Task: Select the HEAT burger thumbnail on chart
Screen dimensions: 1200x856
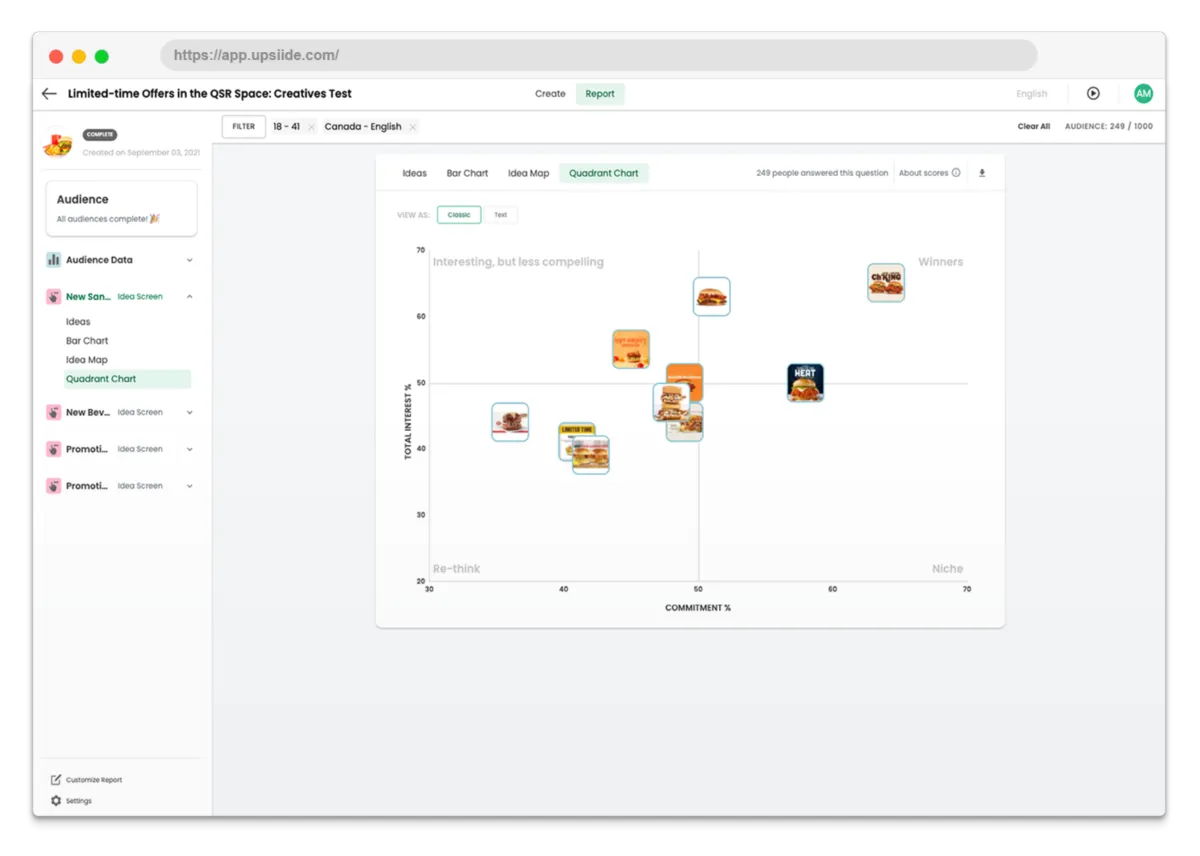Action: coord(805,383)
